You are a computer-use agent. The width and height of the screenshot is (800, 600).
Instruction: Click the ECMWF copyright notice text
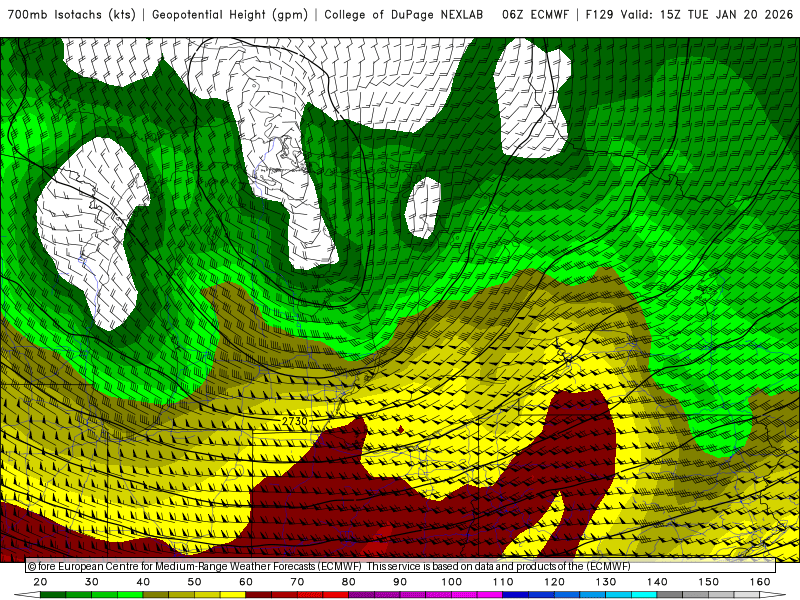click(x=329, y=566)
